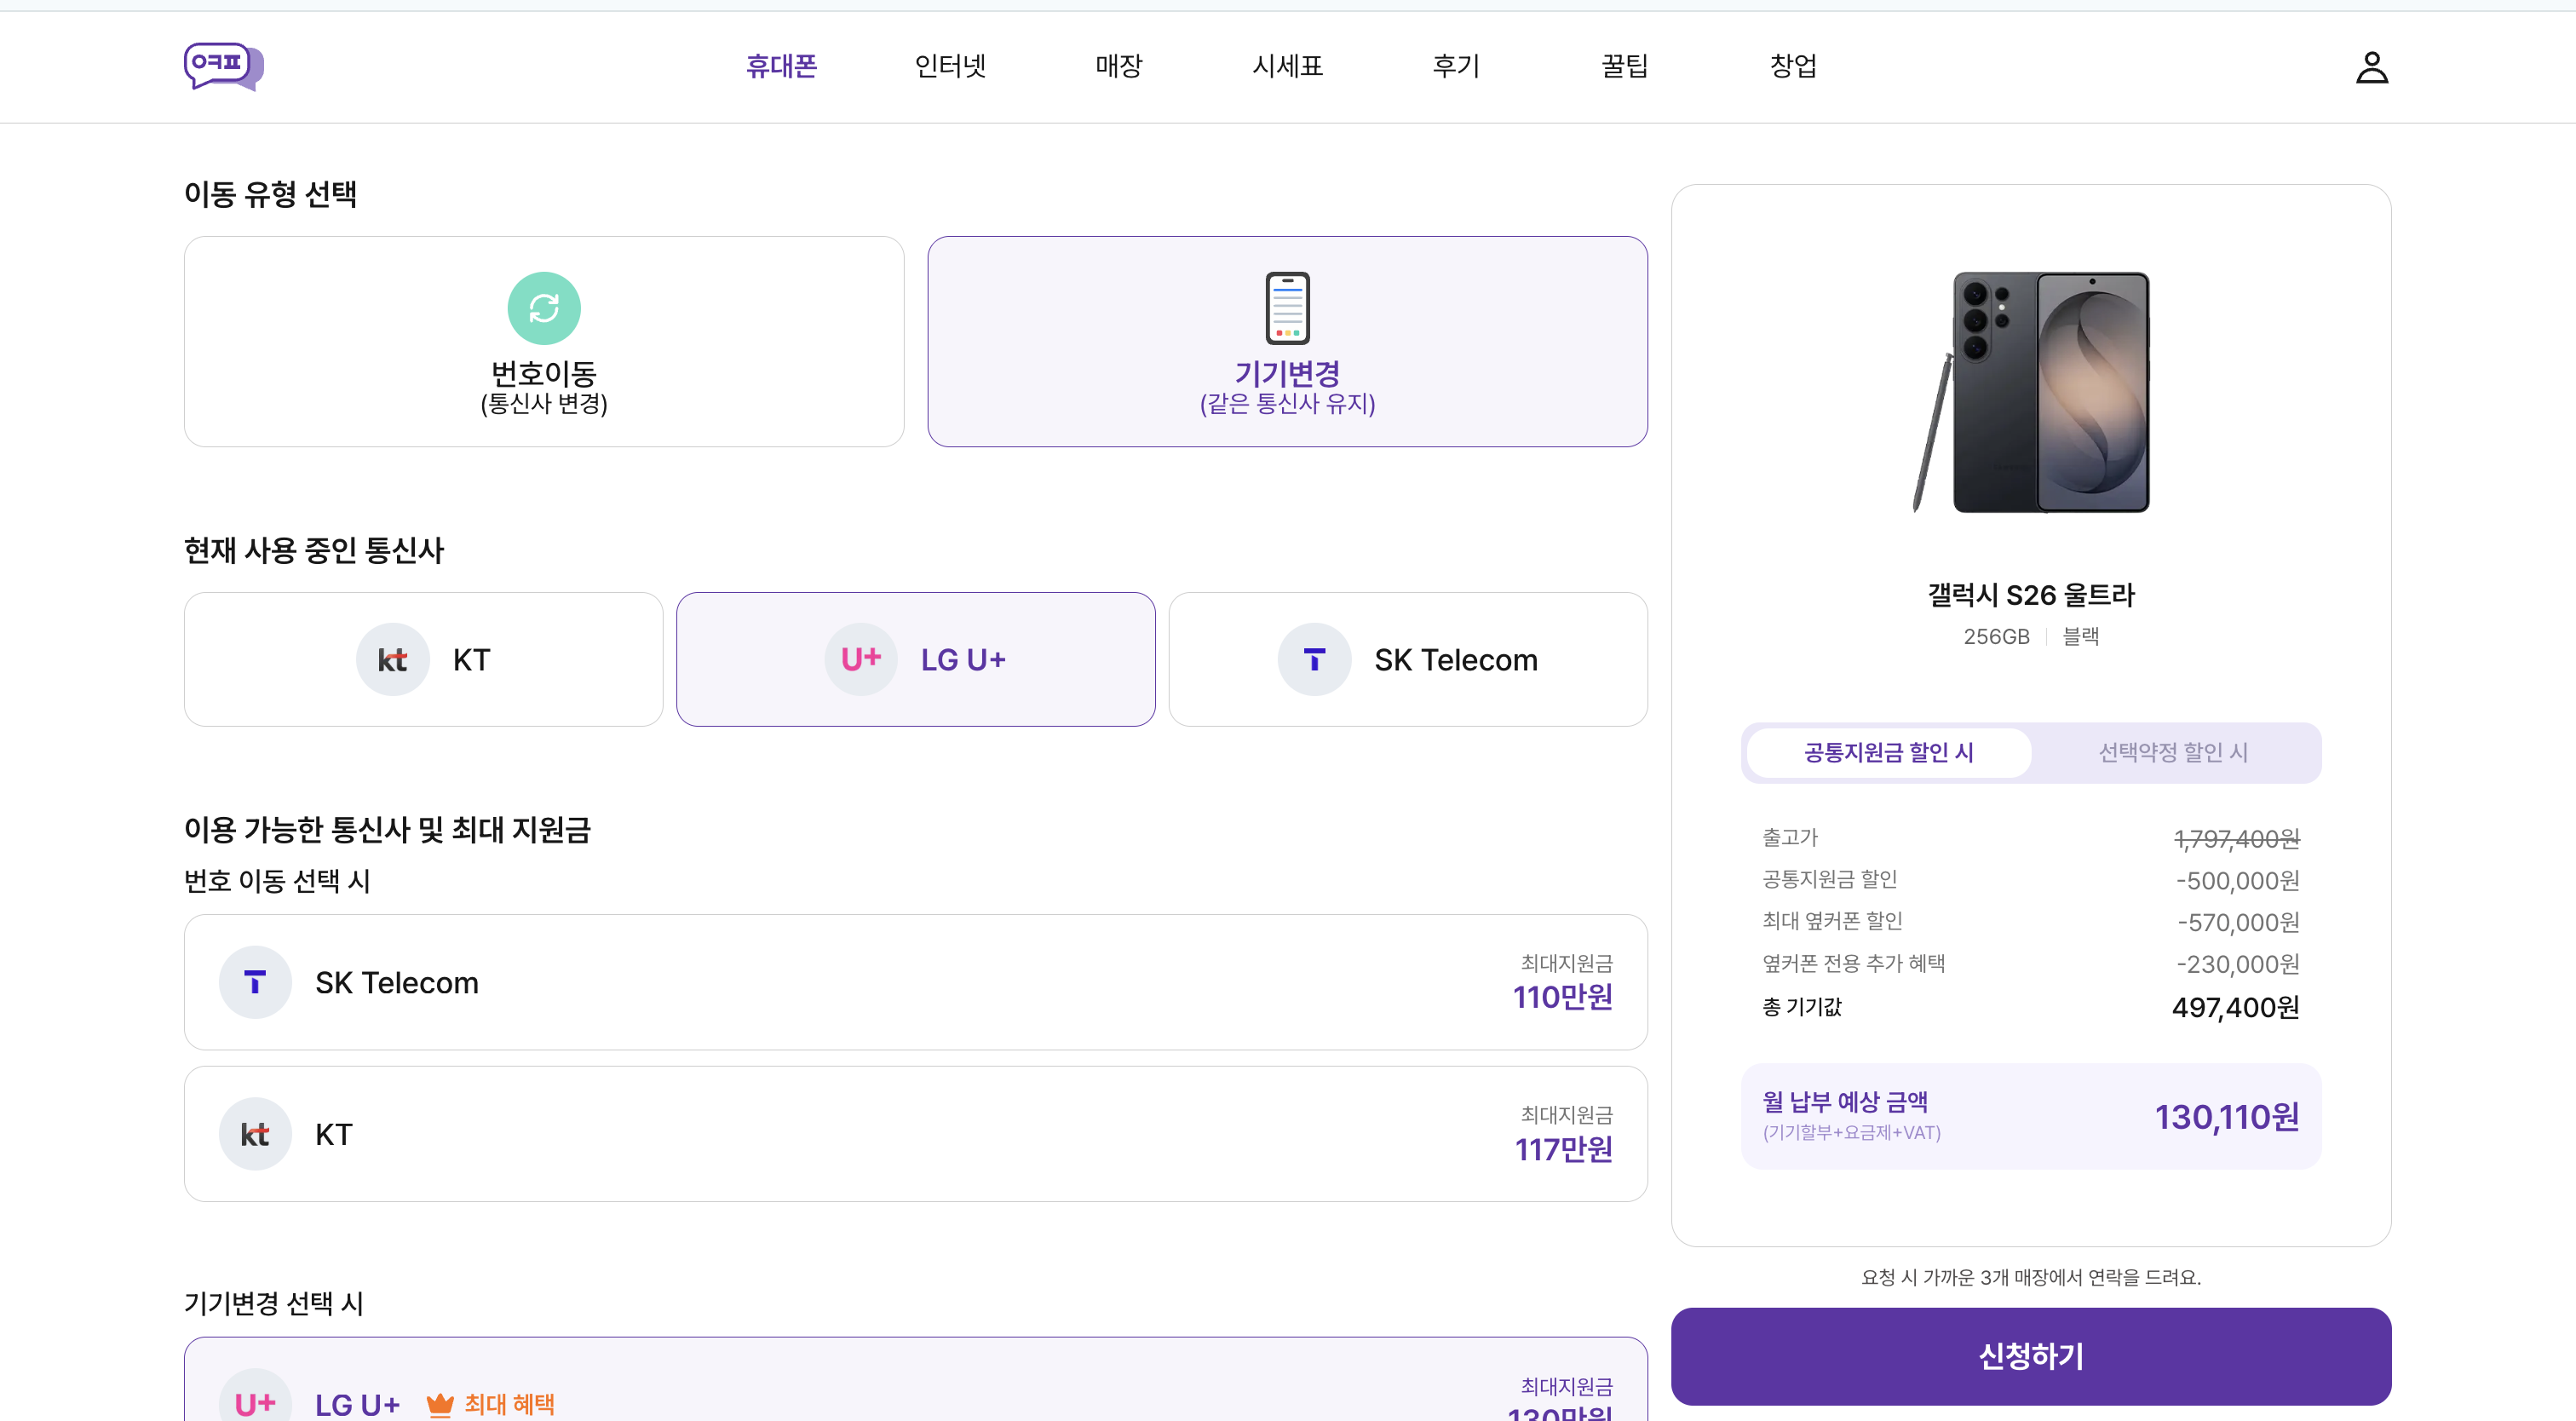This screenshot has height=1421, width=2576.
Task: Click the -230,000원 추가 혜택 value
Action: coord(2237,964)
